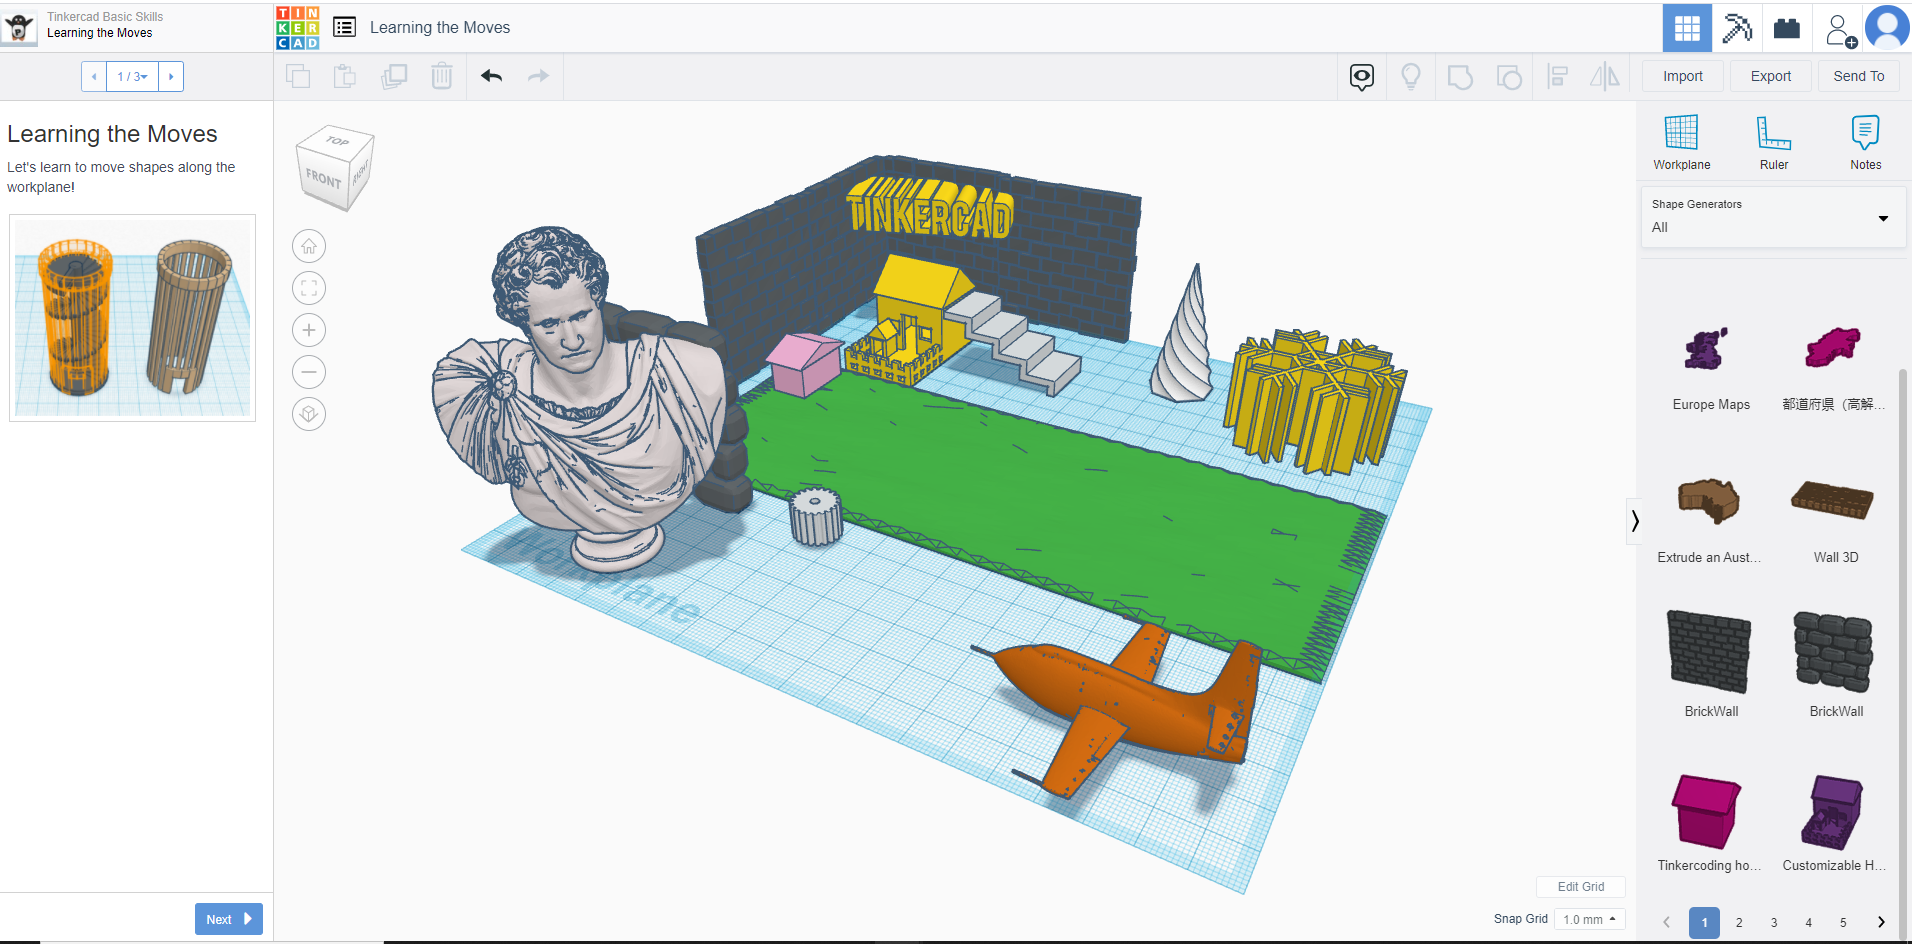
Task: Click the Export button
Action: tap(1771, 76)
